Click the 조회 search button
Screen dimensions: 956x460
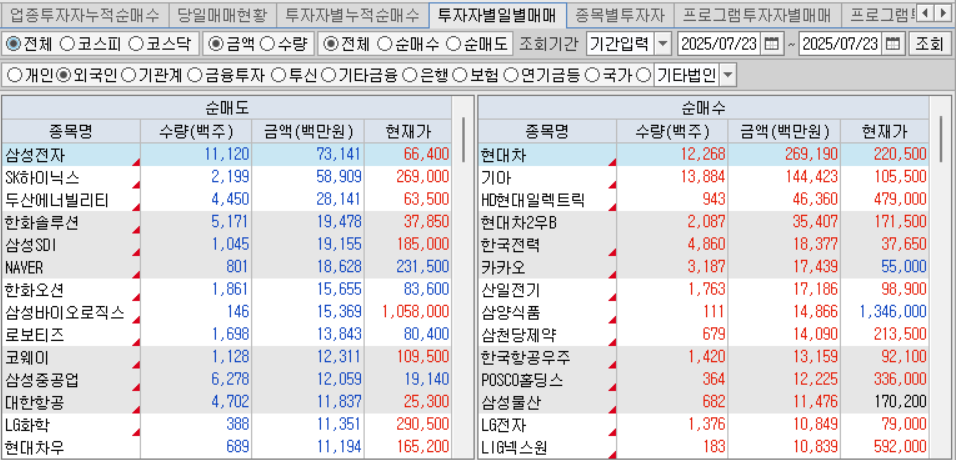[929, 45]
